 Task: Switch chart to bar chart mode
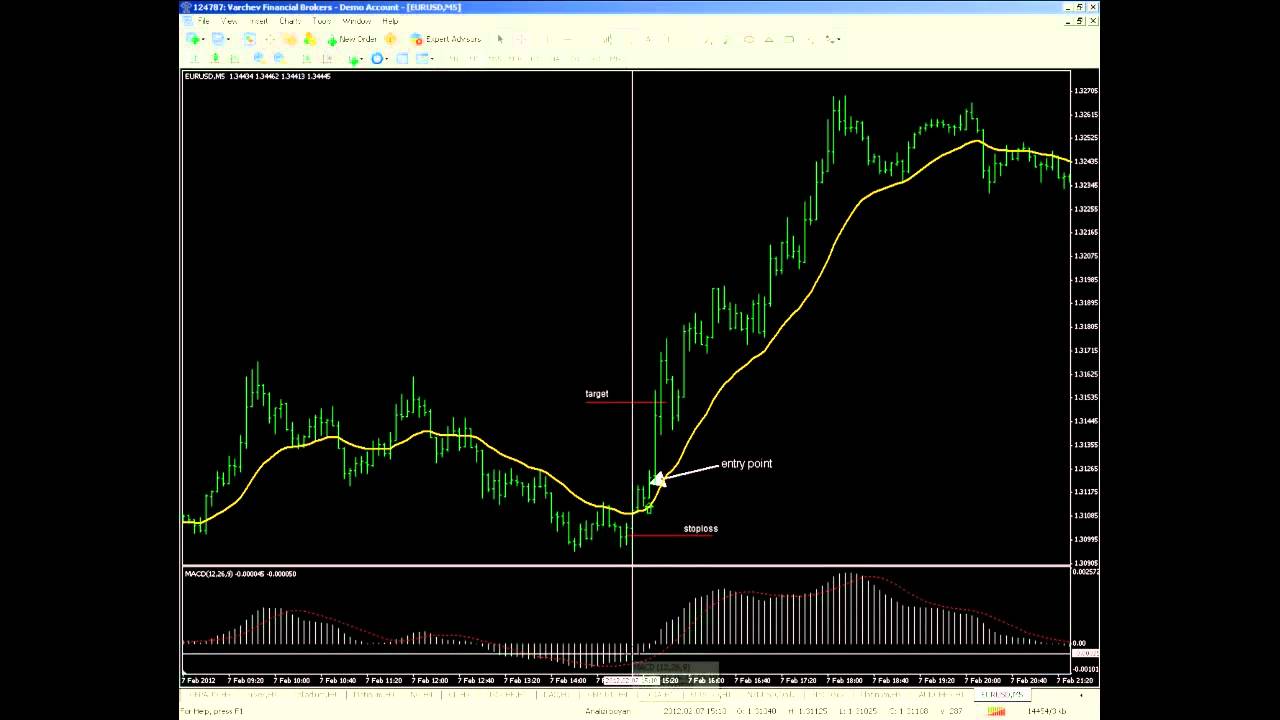pos(194,59)
